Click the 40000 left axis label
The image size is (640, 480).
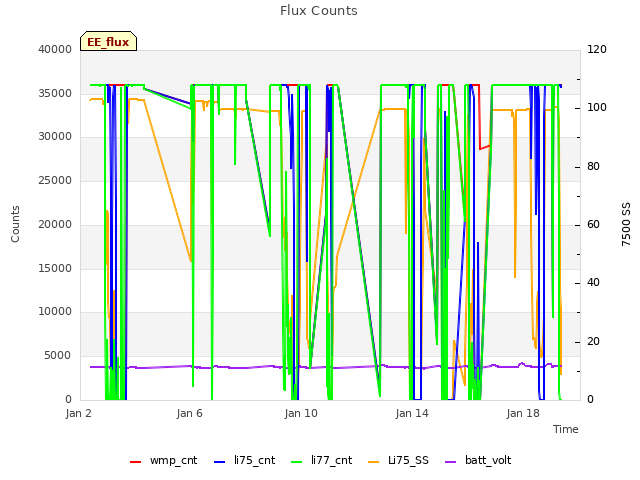coord(55,49)
